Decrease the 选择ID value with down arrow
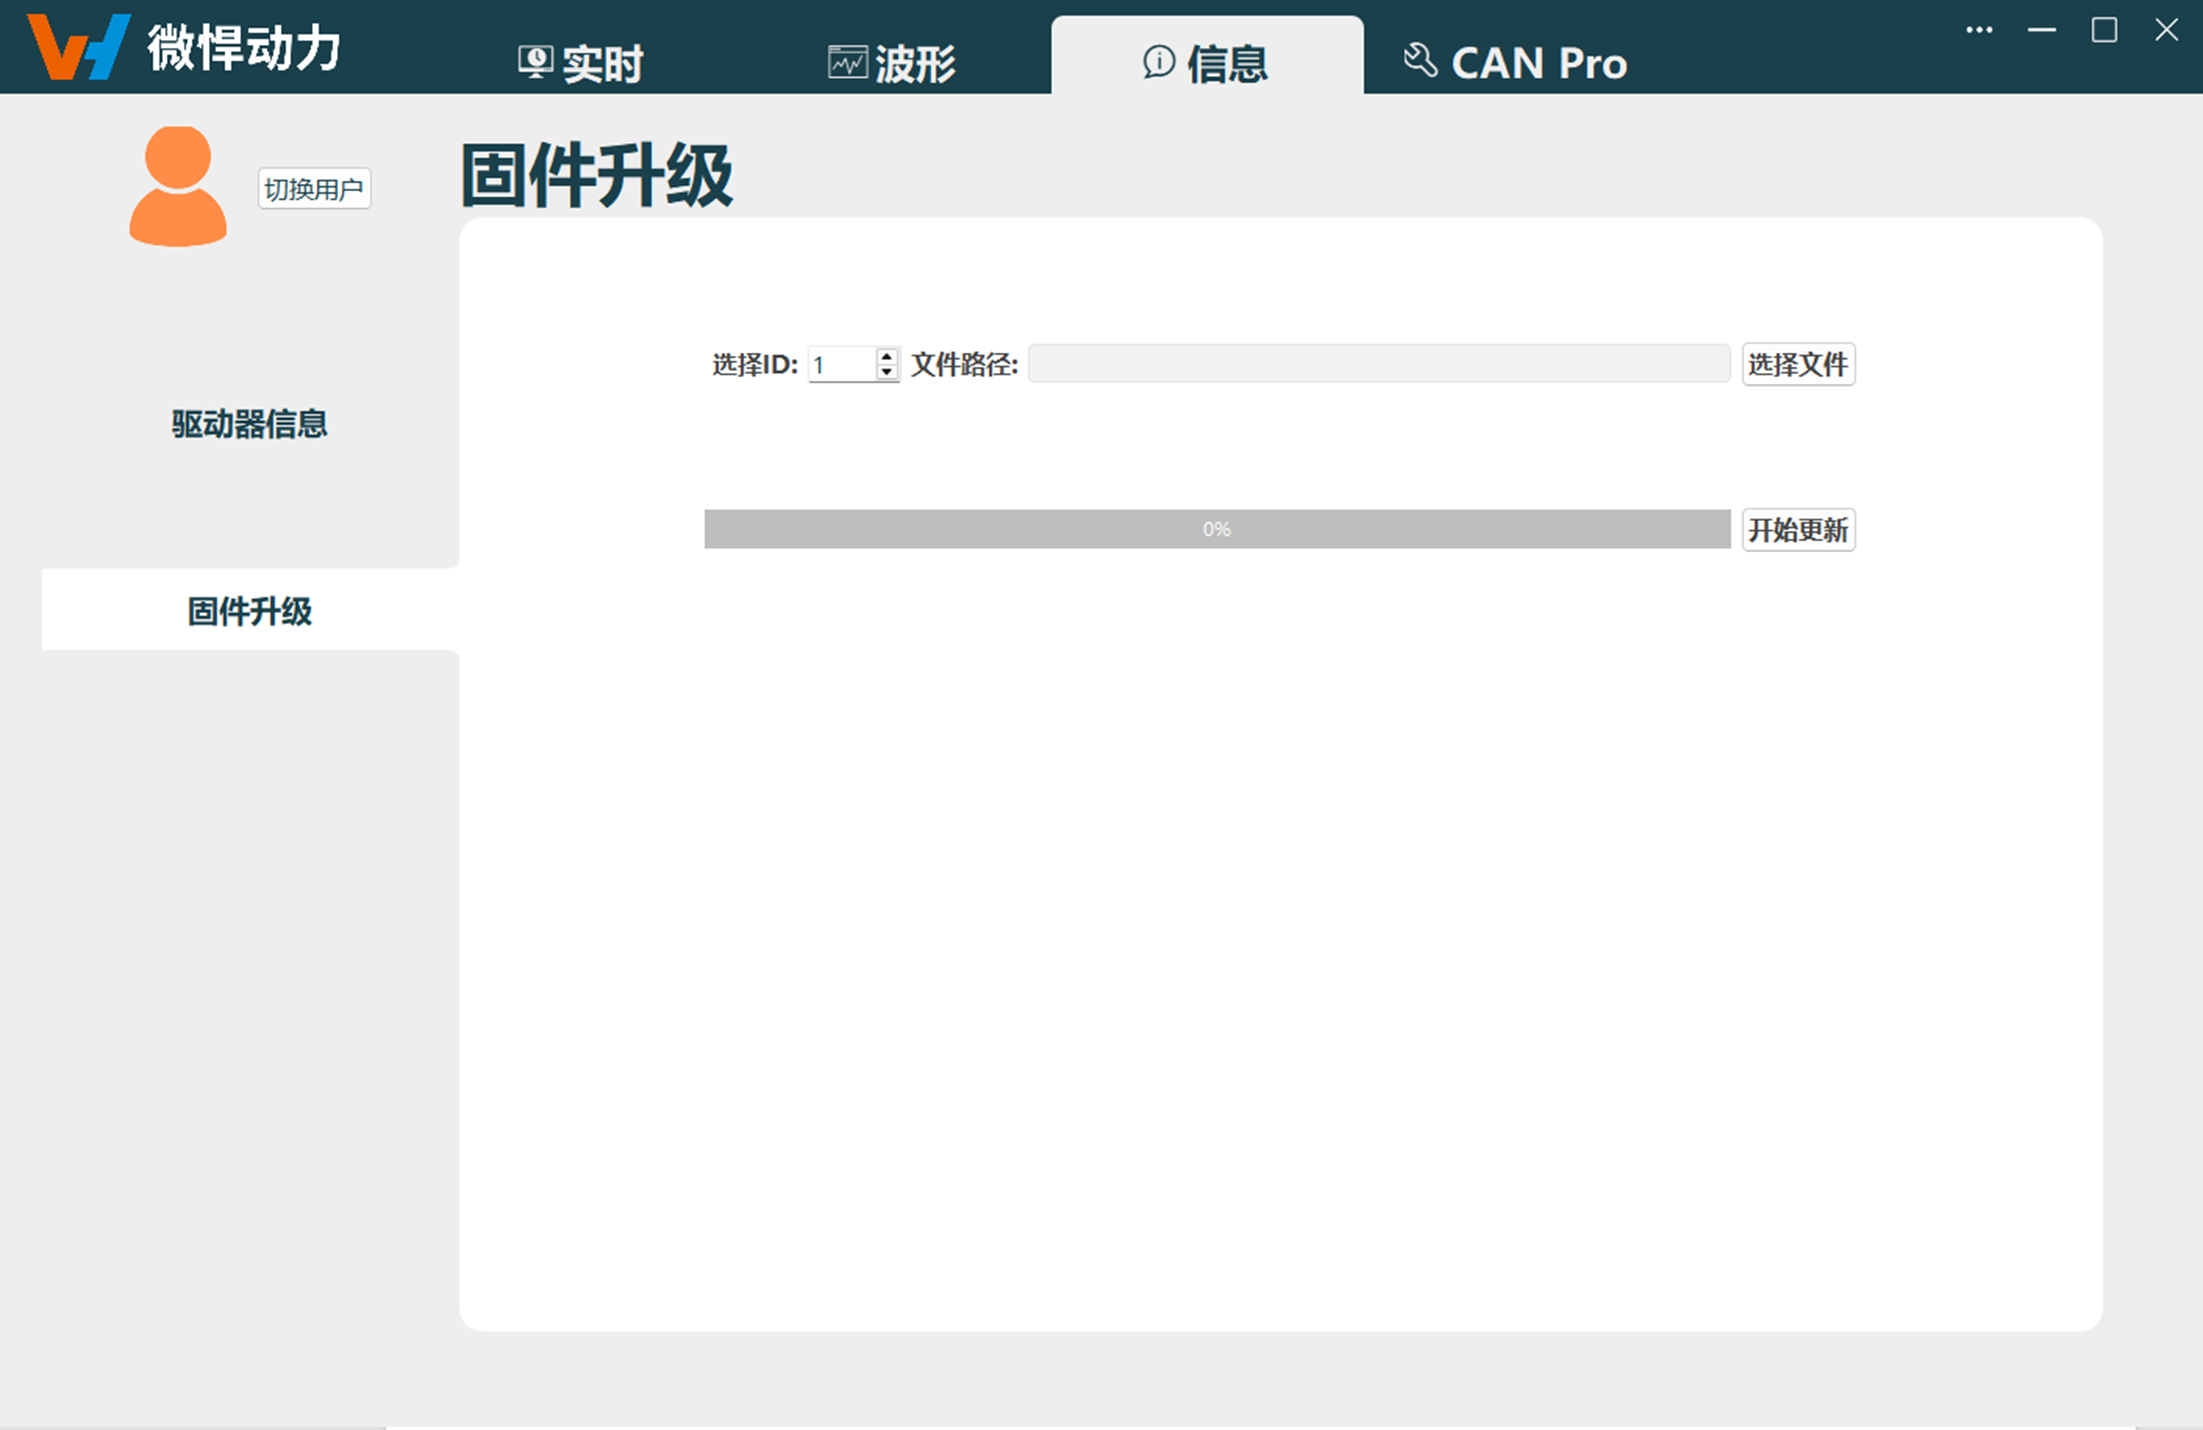 [x=886, y=372]
